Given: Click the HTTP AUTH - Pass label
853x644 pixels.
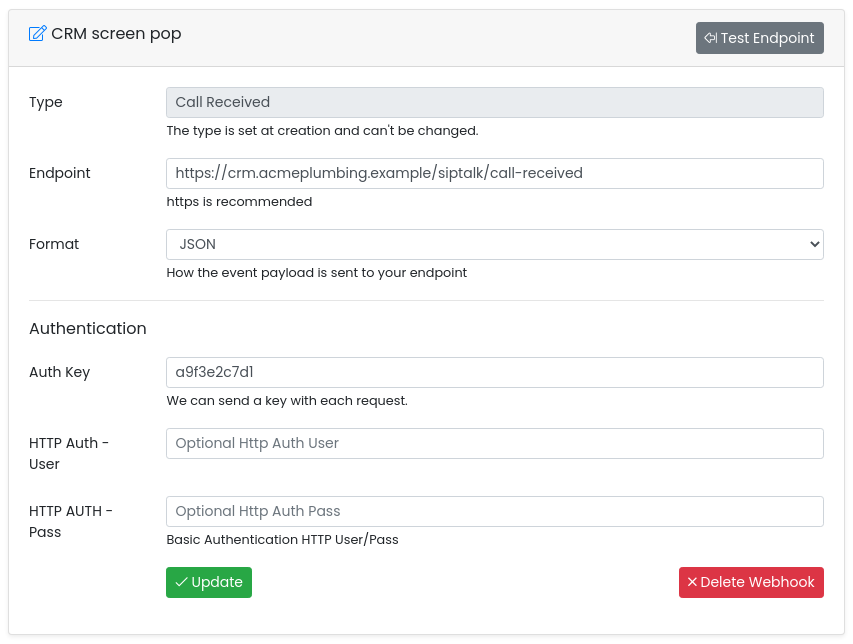Looking at the screenshot, I should point(71,522).
